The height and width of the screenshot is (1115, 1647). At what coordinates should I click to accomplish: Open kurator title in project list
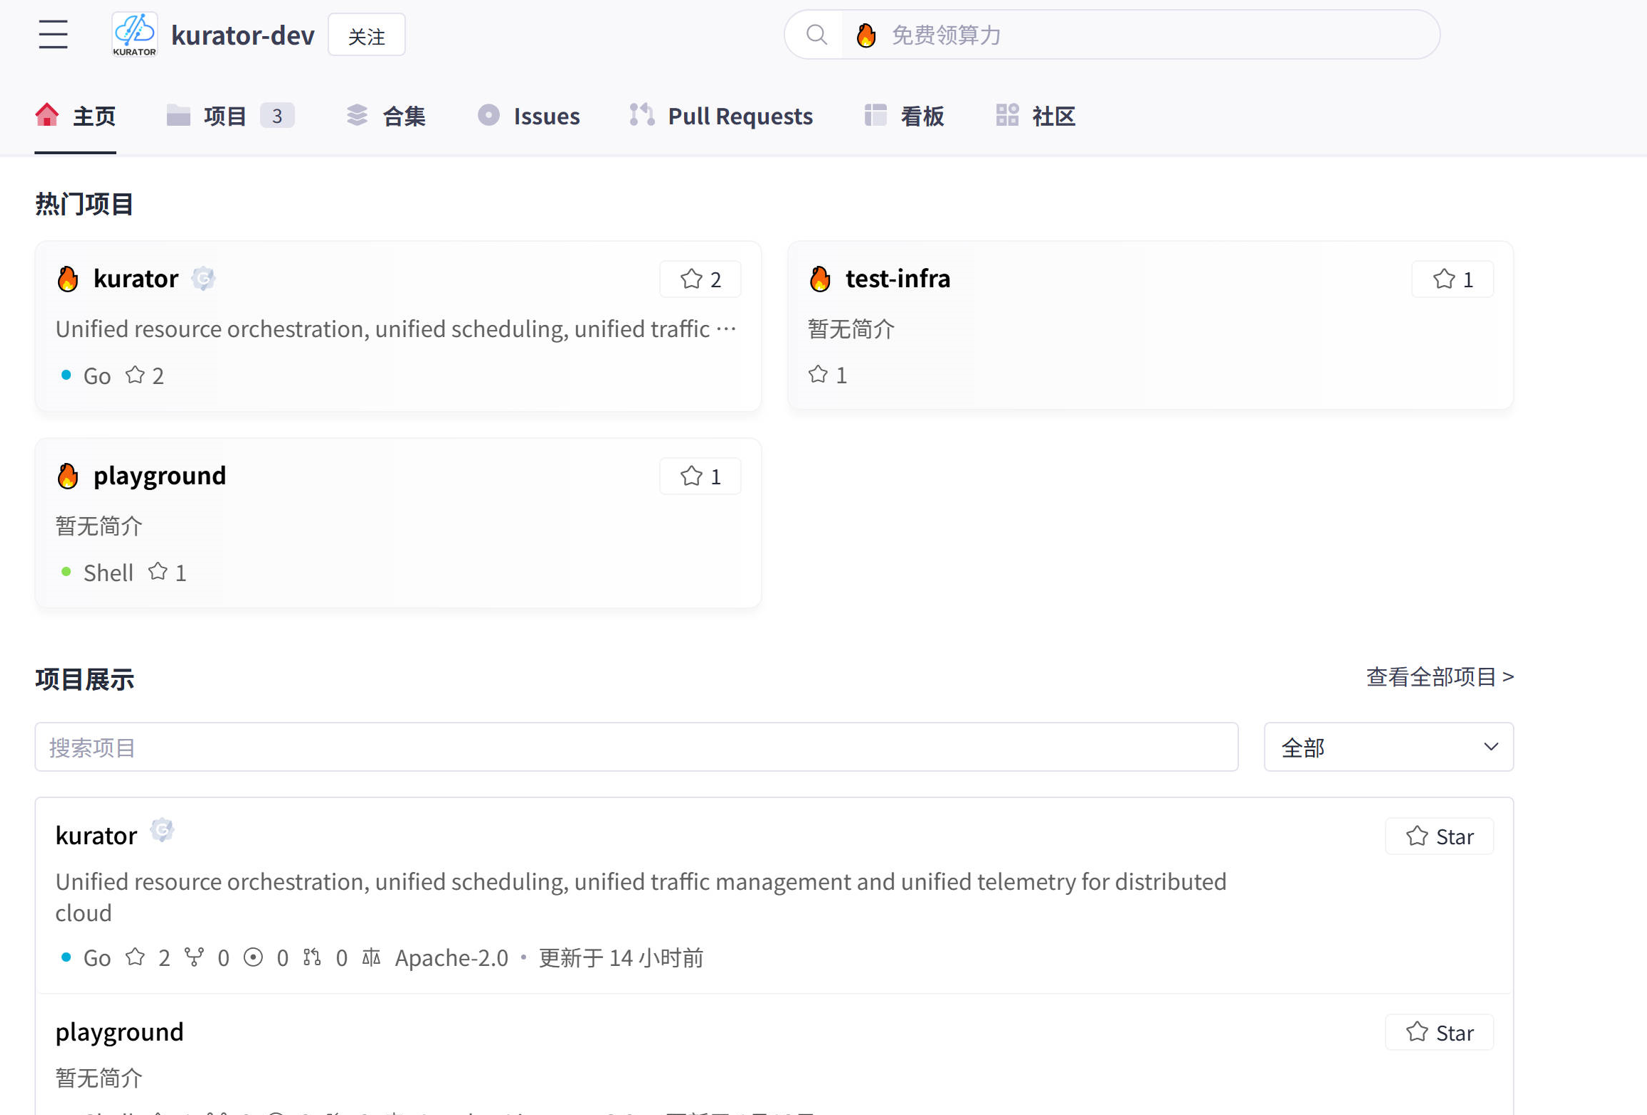pos(96,835)
